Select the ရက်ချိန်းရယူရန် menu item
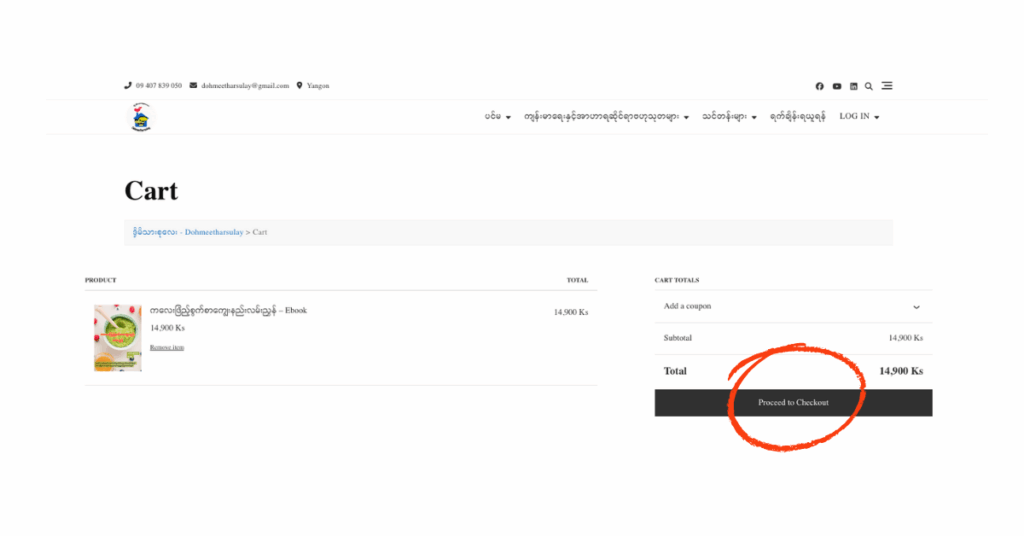This screenshot has height=536, width=1024. coord(797,117)
